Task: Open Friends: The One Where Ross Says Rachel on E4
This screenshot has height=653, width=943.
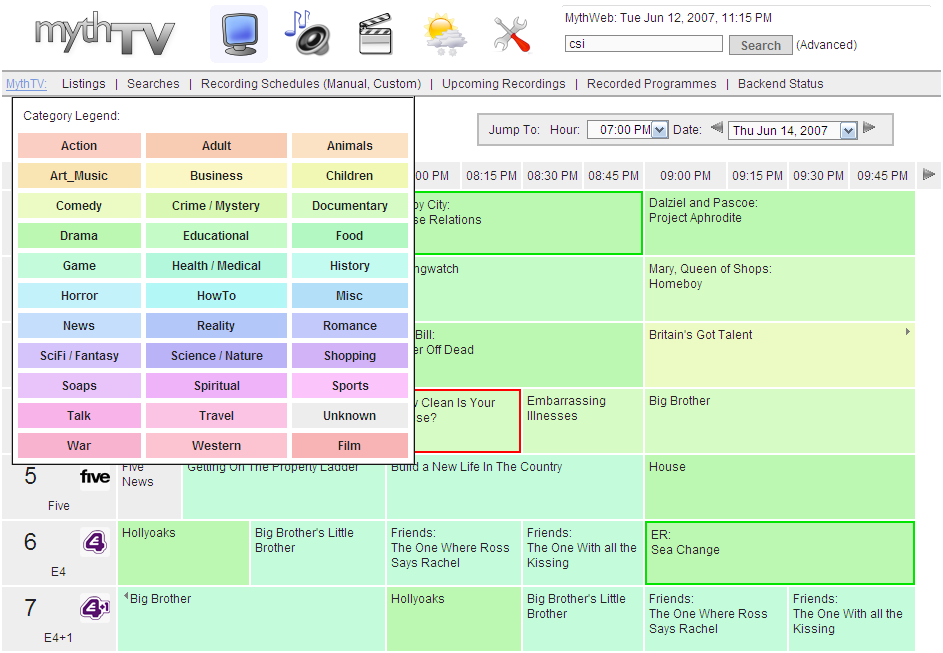Action: (x=453, y=553)
